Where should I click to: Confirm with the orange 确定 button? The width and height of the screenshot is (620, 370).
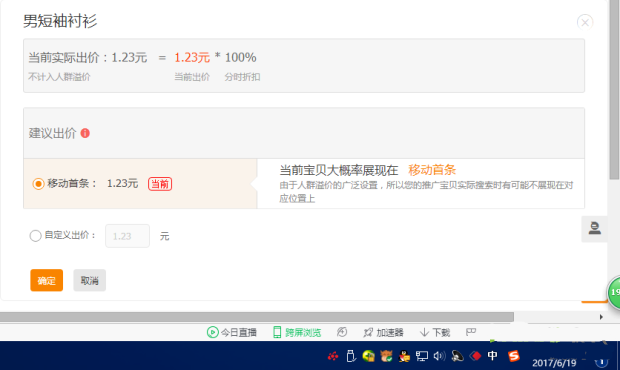click(47, 280)
